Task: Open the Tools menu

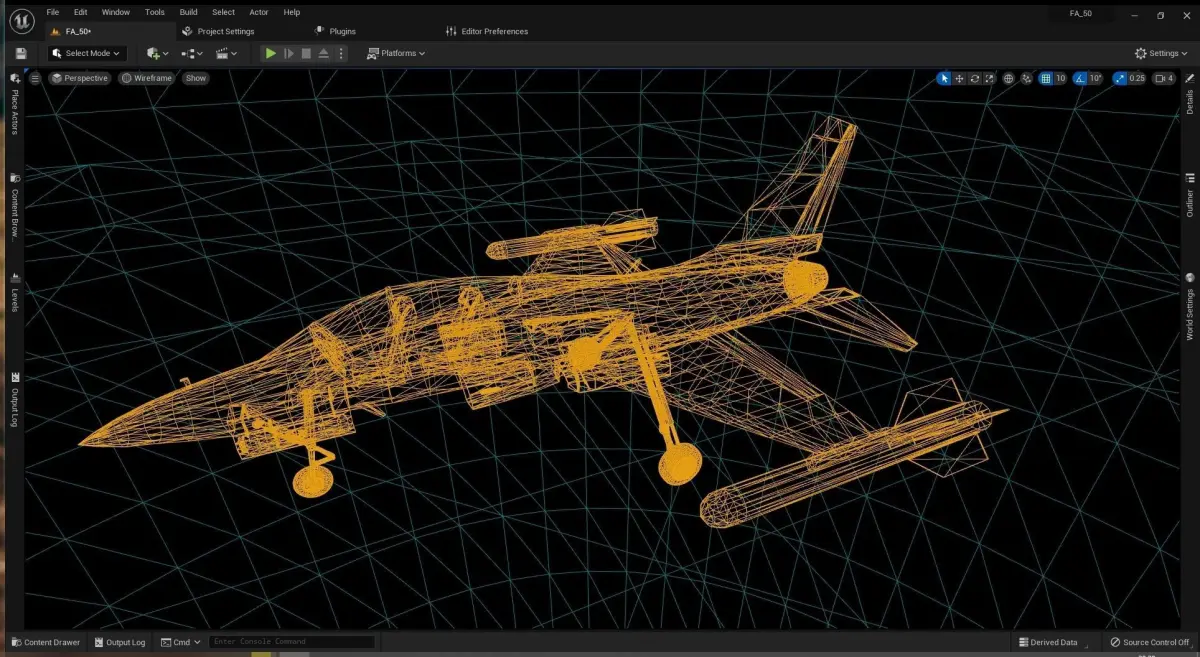Action: tap(154, 12)
